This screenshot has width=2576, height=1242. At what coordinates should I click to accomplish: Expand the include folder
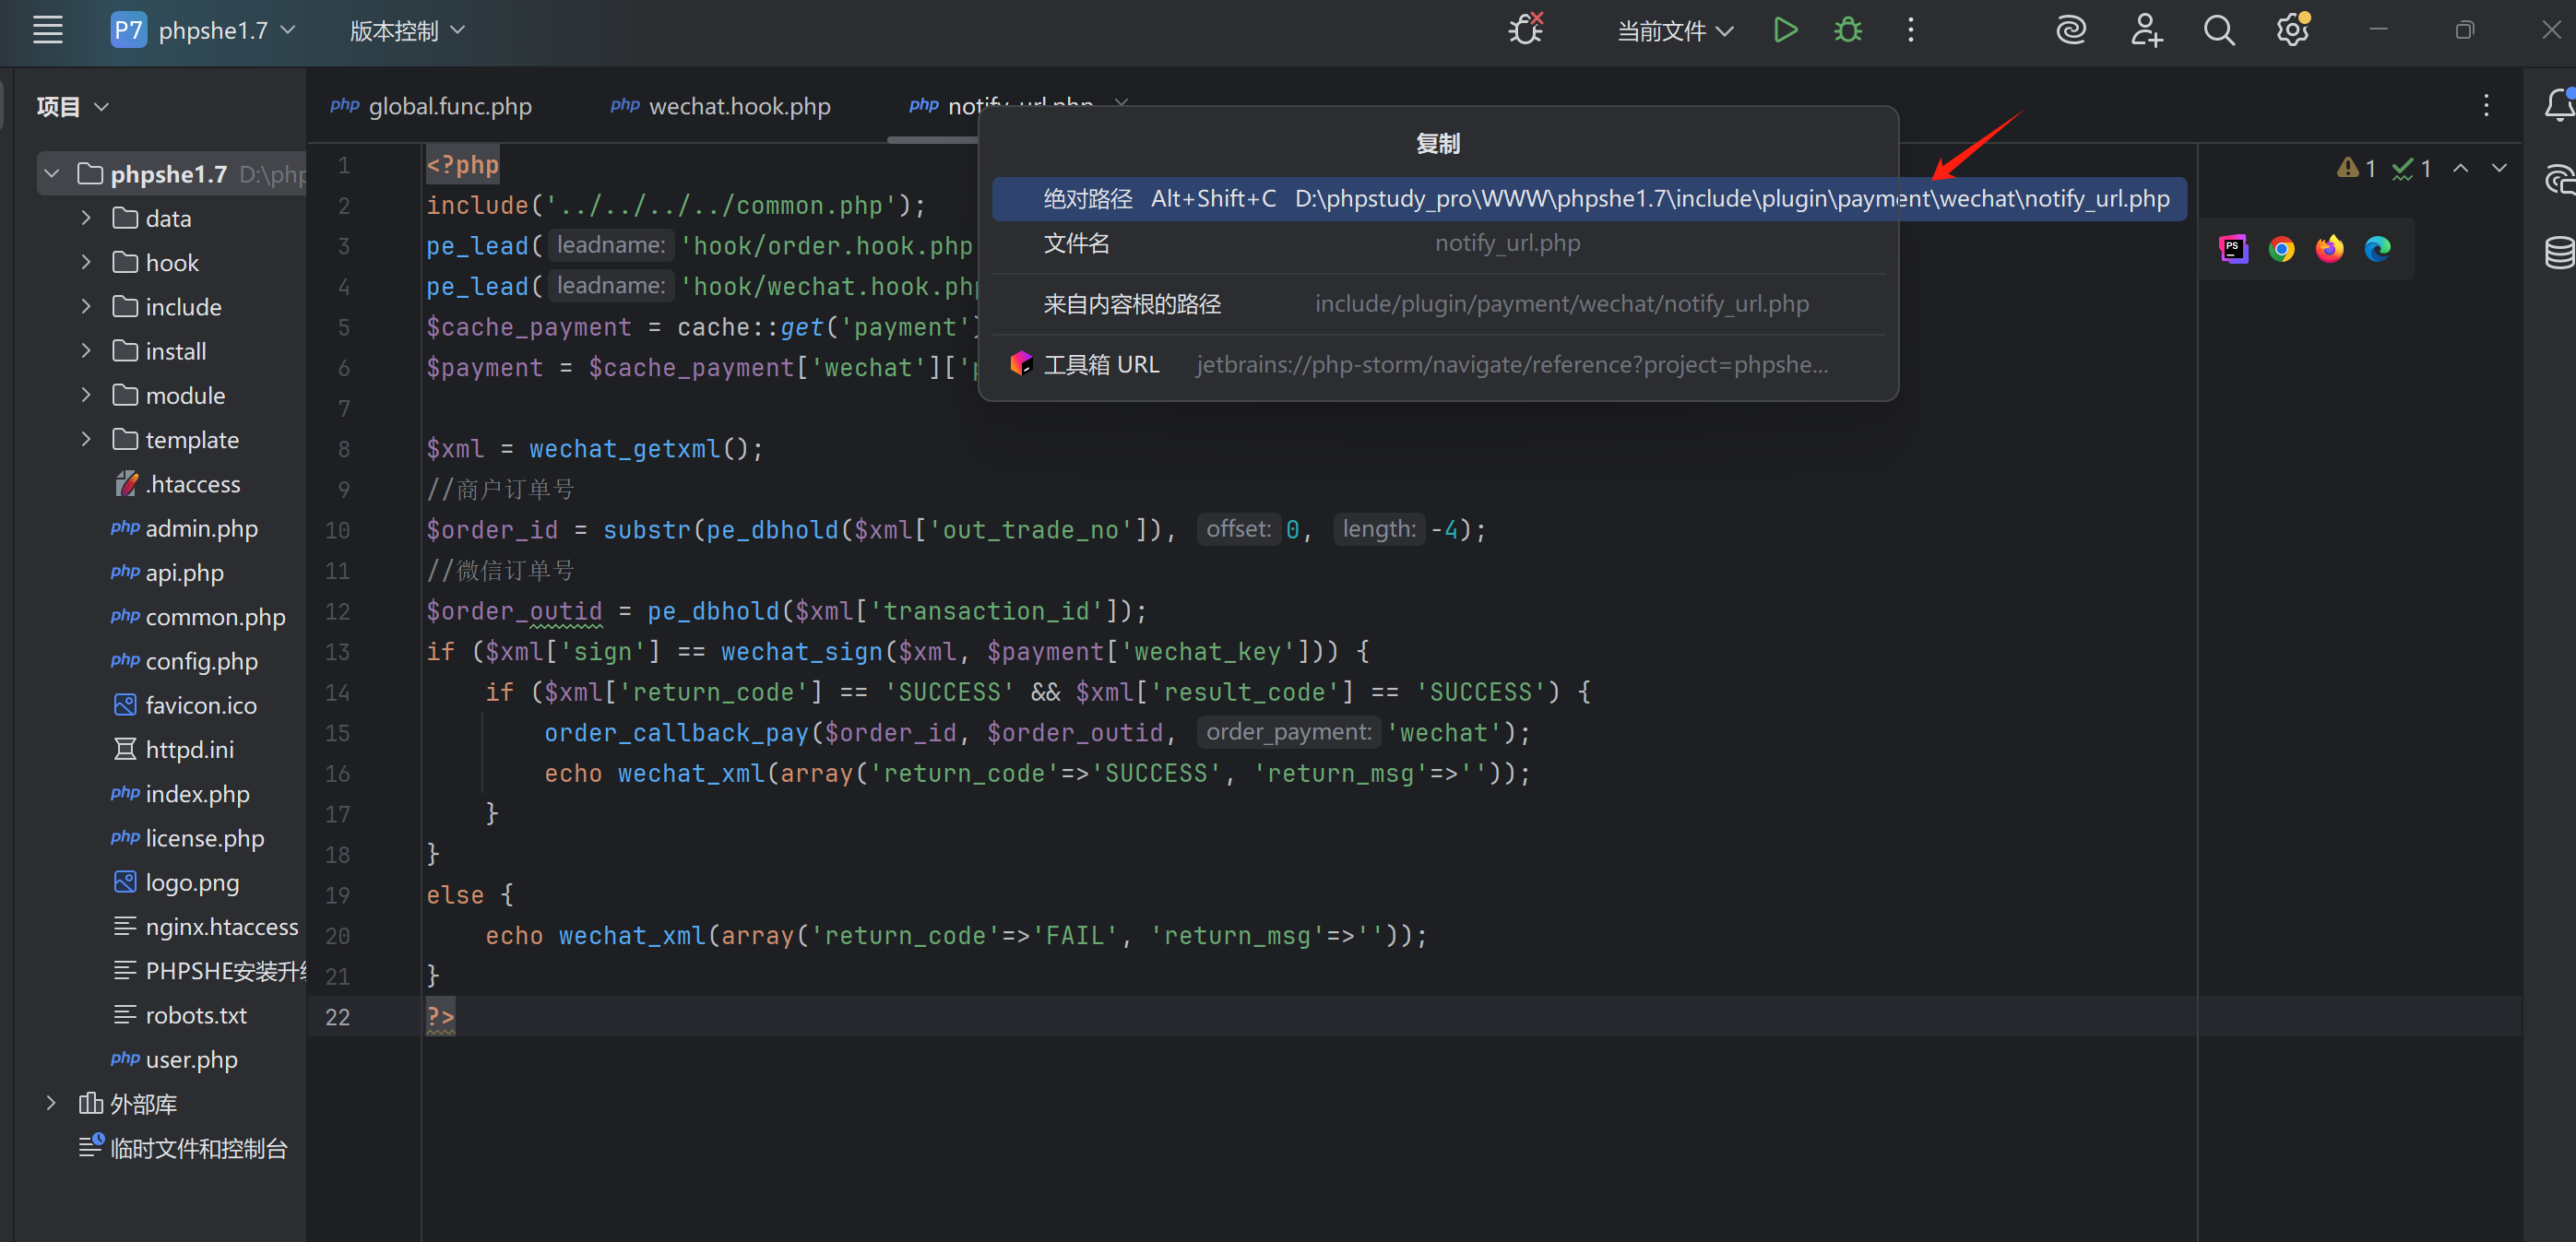click(86, 306)
